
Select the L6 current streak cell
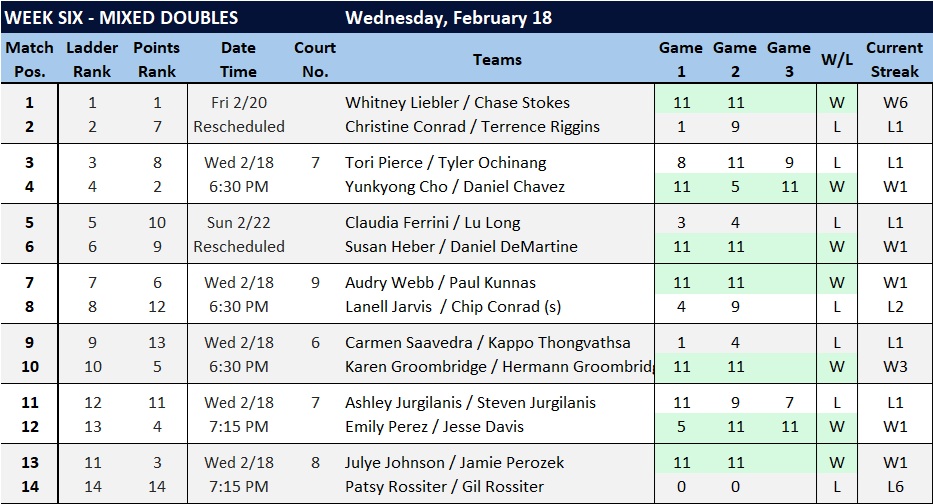pos(894,486)
